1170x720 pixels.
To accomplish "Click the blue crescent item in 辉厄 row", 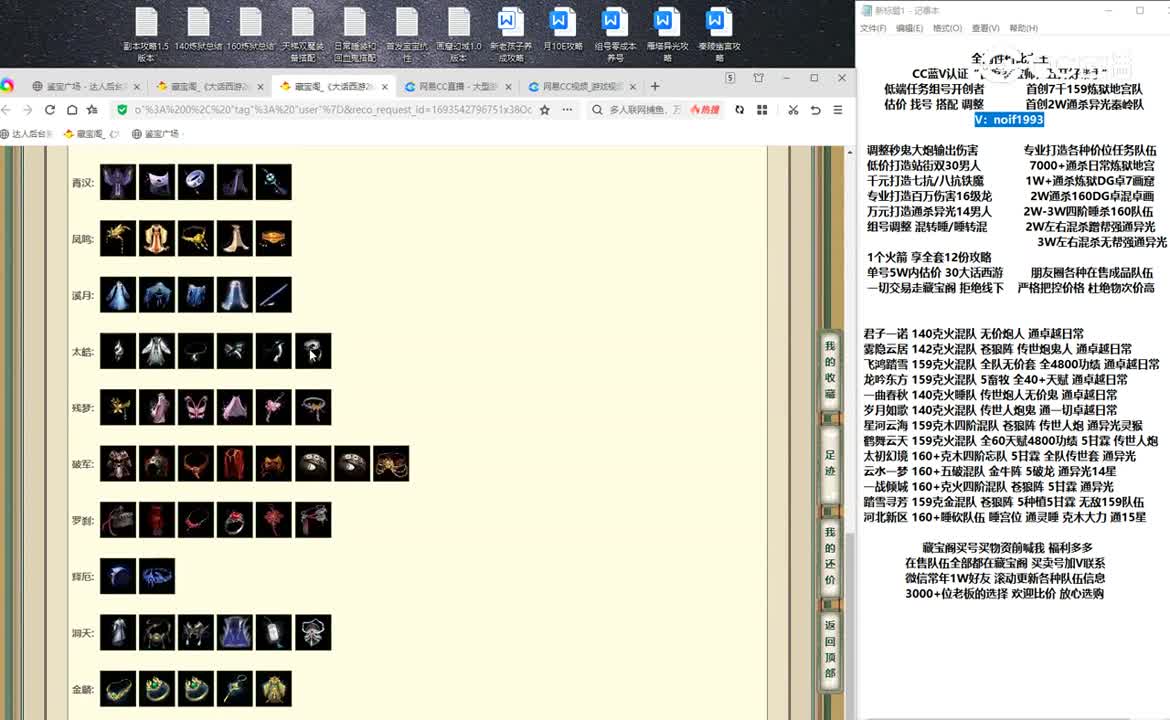I will pos(118,576).
